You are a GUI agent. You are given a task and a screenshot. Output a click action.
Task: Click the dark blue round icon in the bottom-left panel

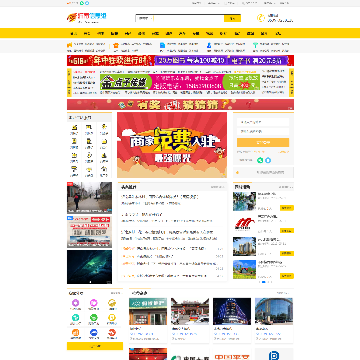(94, 332)
